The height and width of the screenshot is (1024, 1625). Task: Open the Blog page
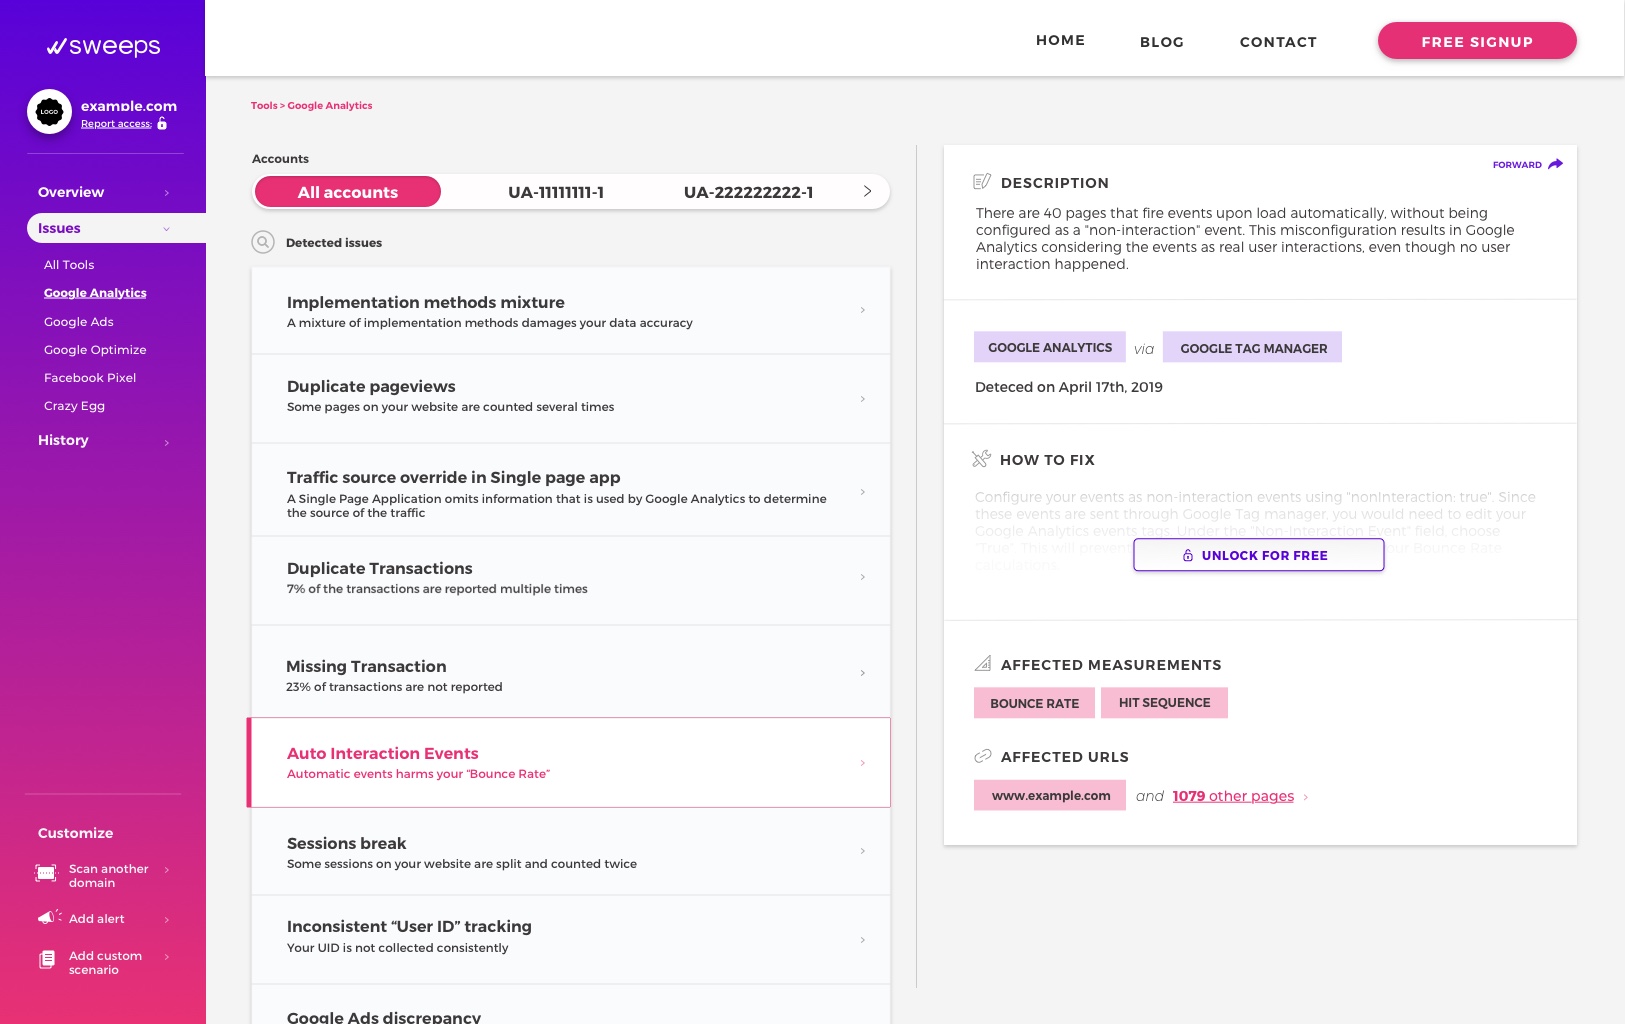pos(1162,42)
